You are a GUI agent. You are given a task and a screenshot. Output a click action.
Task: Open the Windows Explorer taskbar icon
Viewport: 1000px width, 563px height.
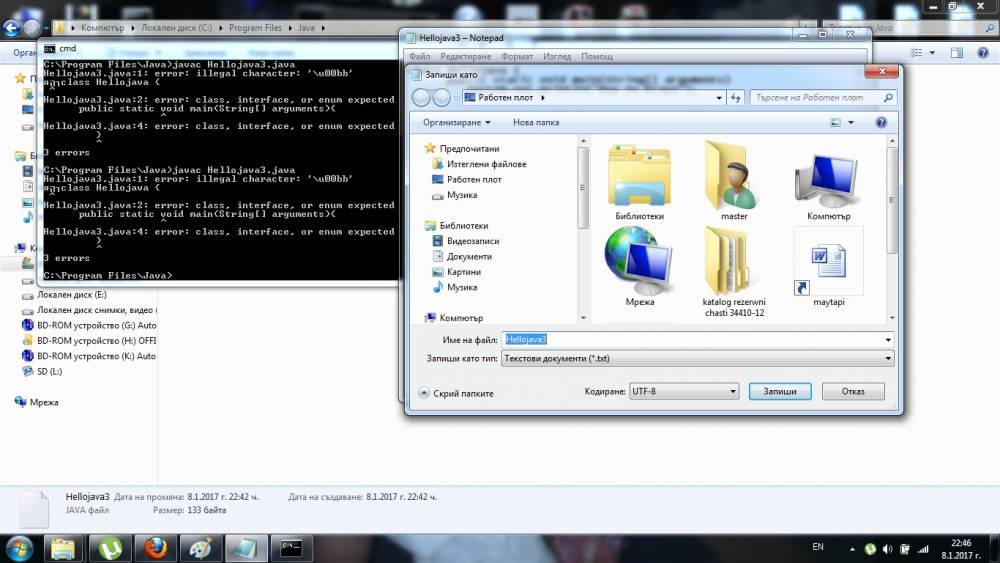(62, 548)
